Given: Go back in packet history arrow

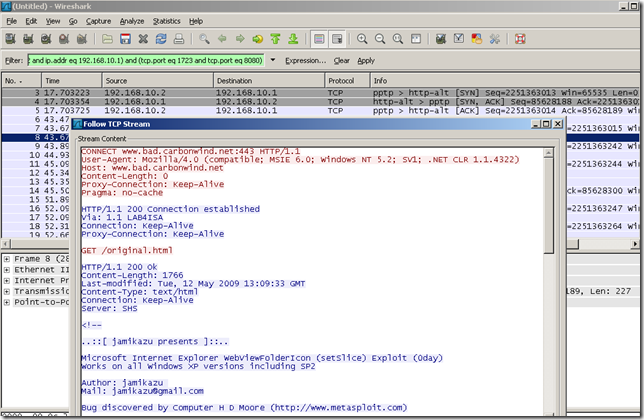Looking at the screenshot, I should [x=222, y=39].
